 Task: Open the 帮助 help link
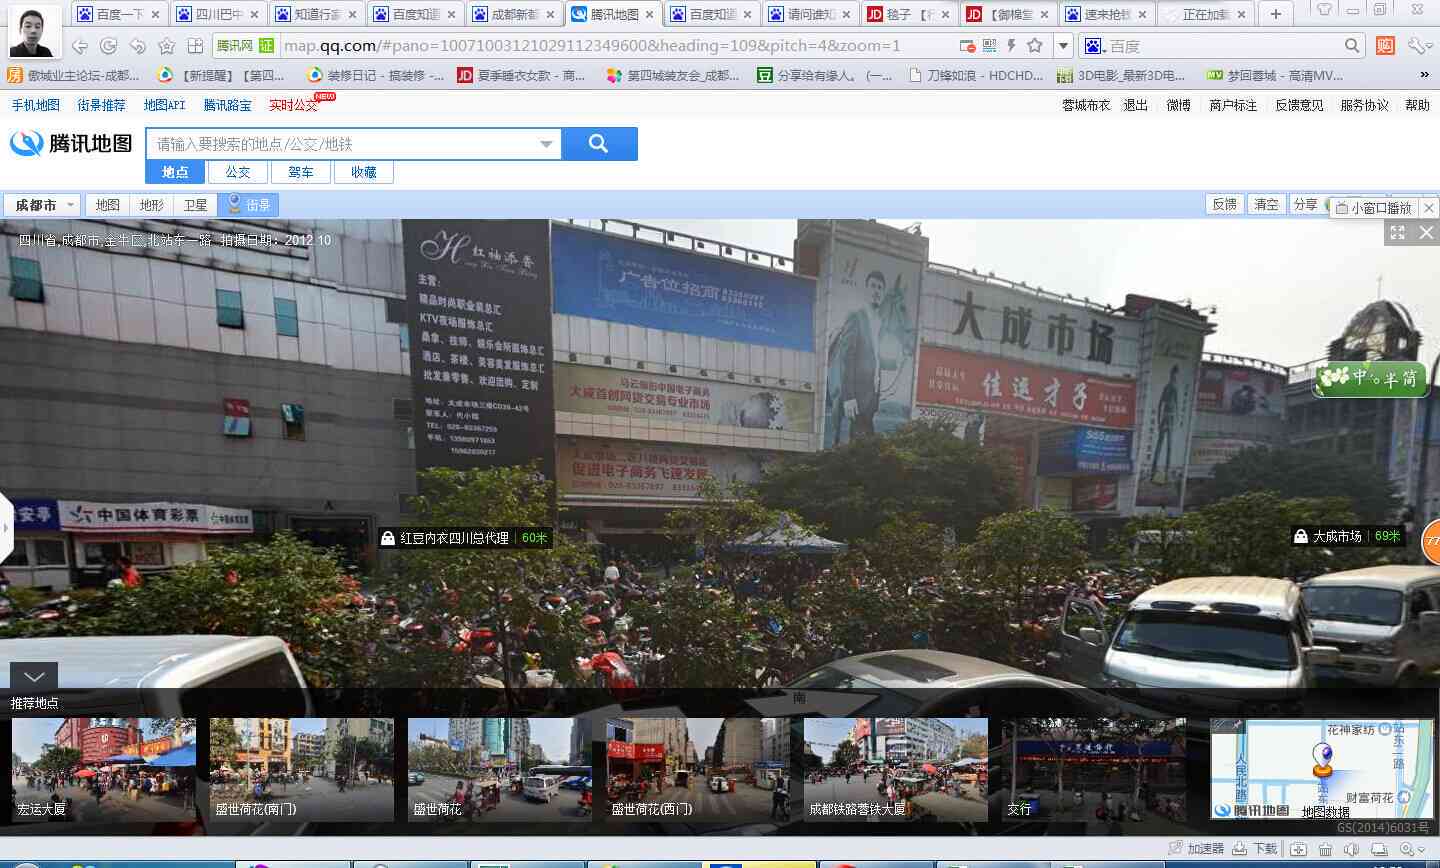tap(1417, 105)
